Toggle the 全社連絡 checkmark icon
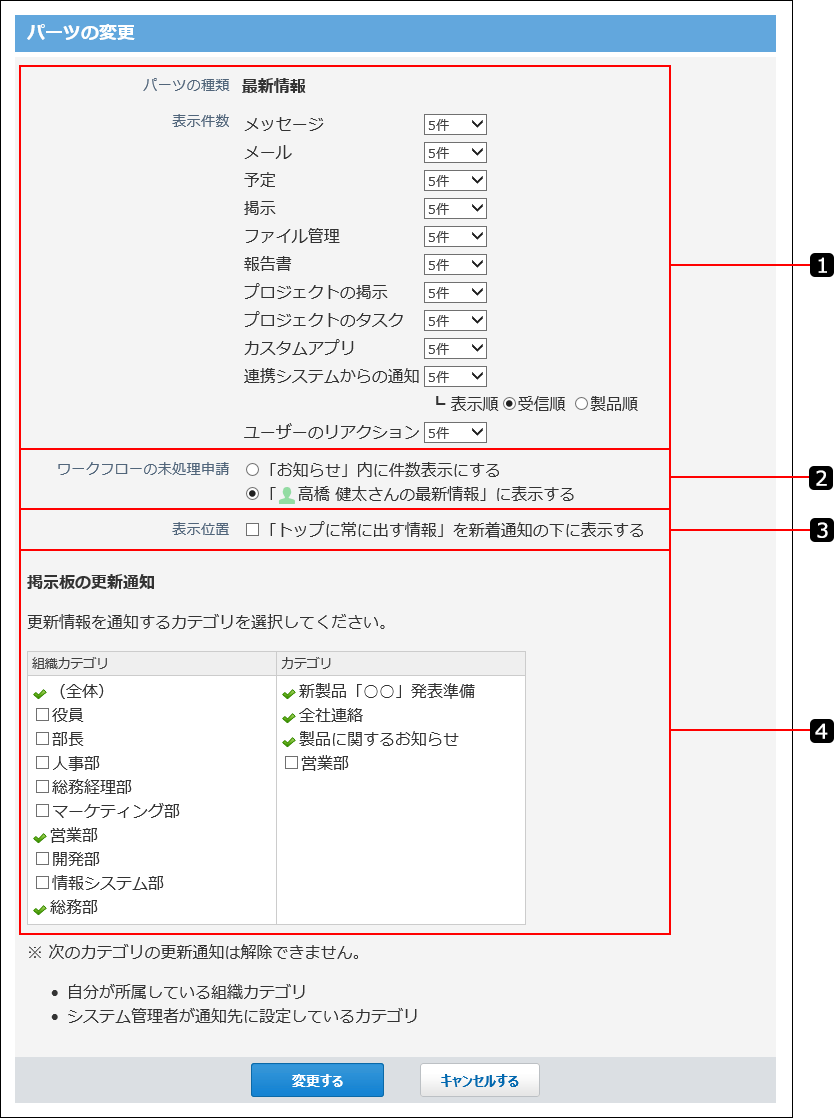Image resolution: width=834 pixels, height=1118 pixels. click(289, 717)
